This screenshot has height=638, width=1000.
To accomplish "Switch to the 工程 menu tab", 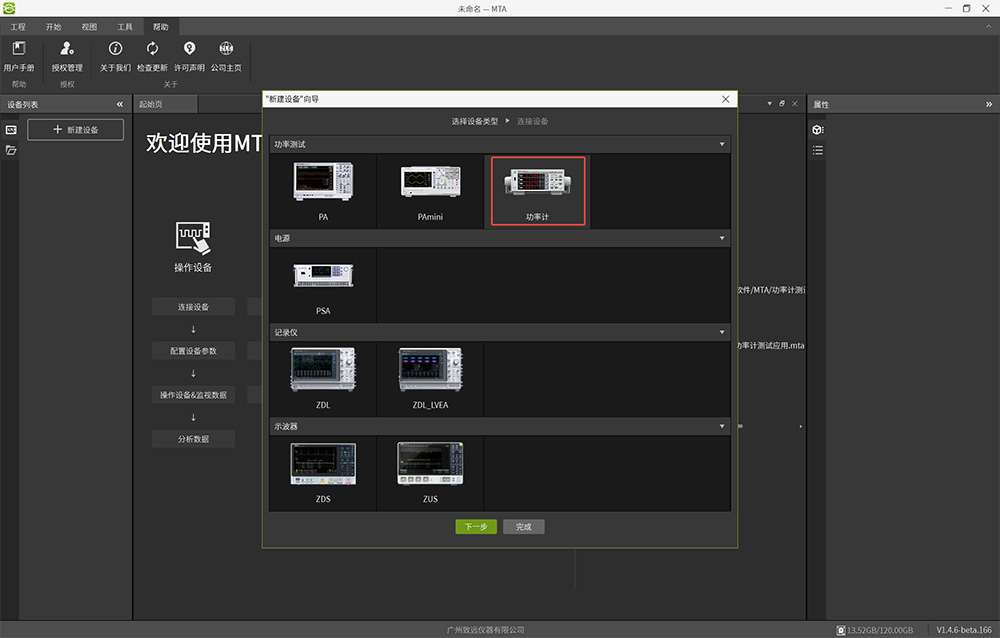I will 18,27.
